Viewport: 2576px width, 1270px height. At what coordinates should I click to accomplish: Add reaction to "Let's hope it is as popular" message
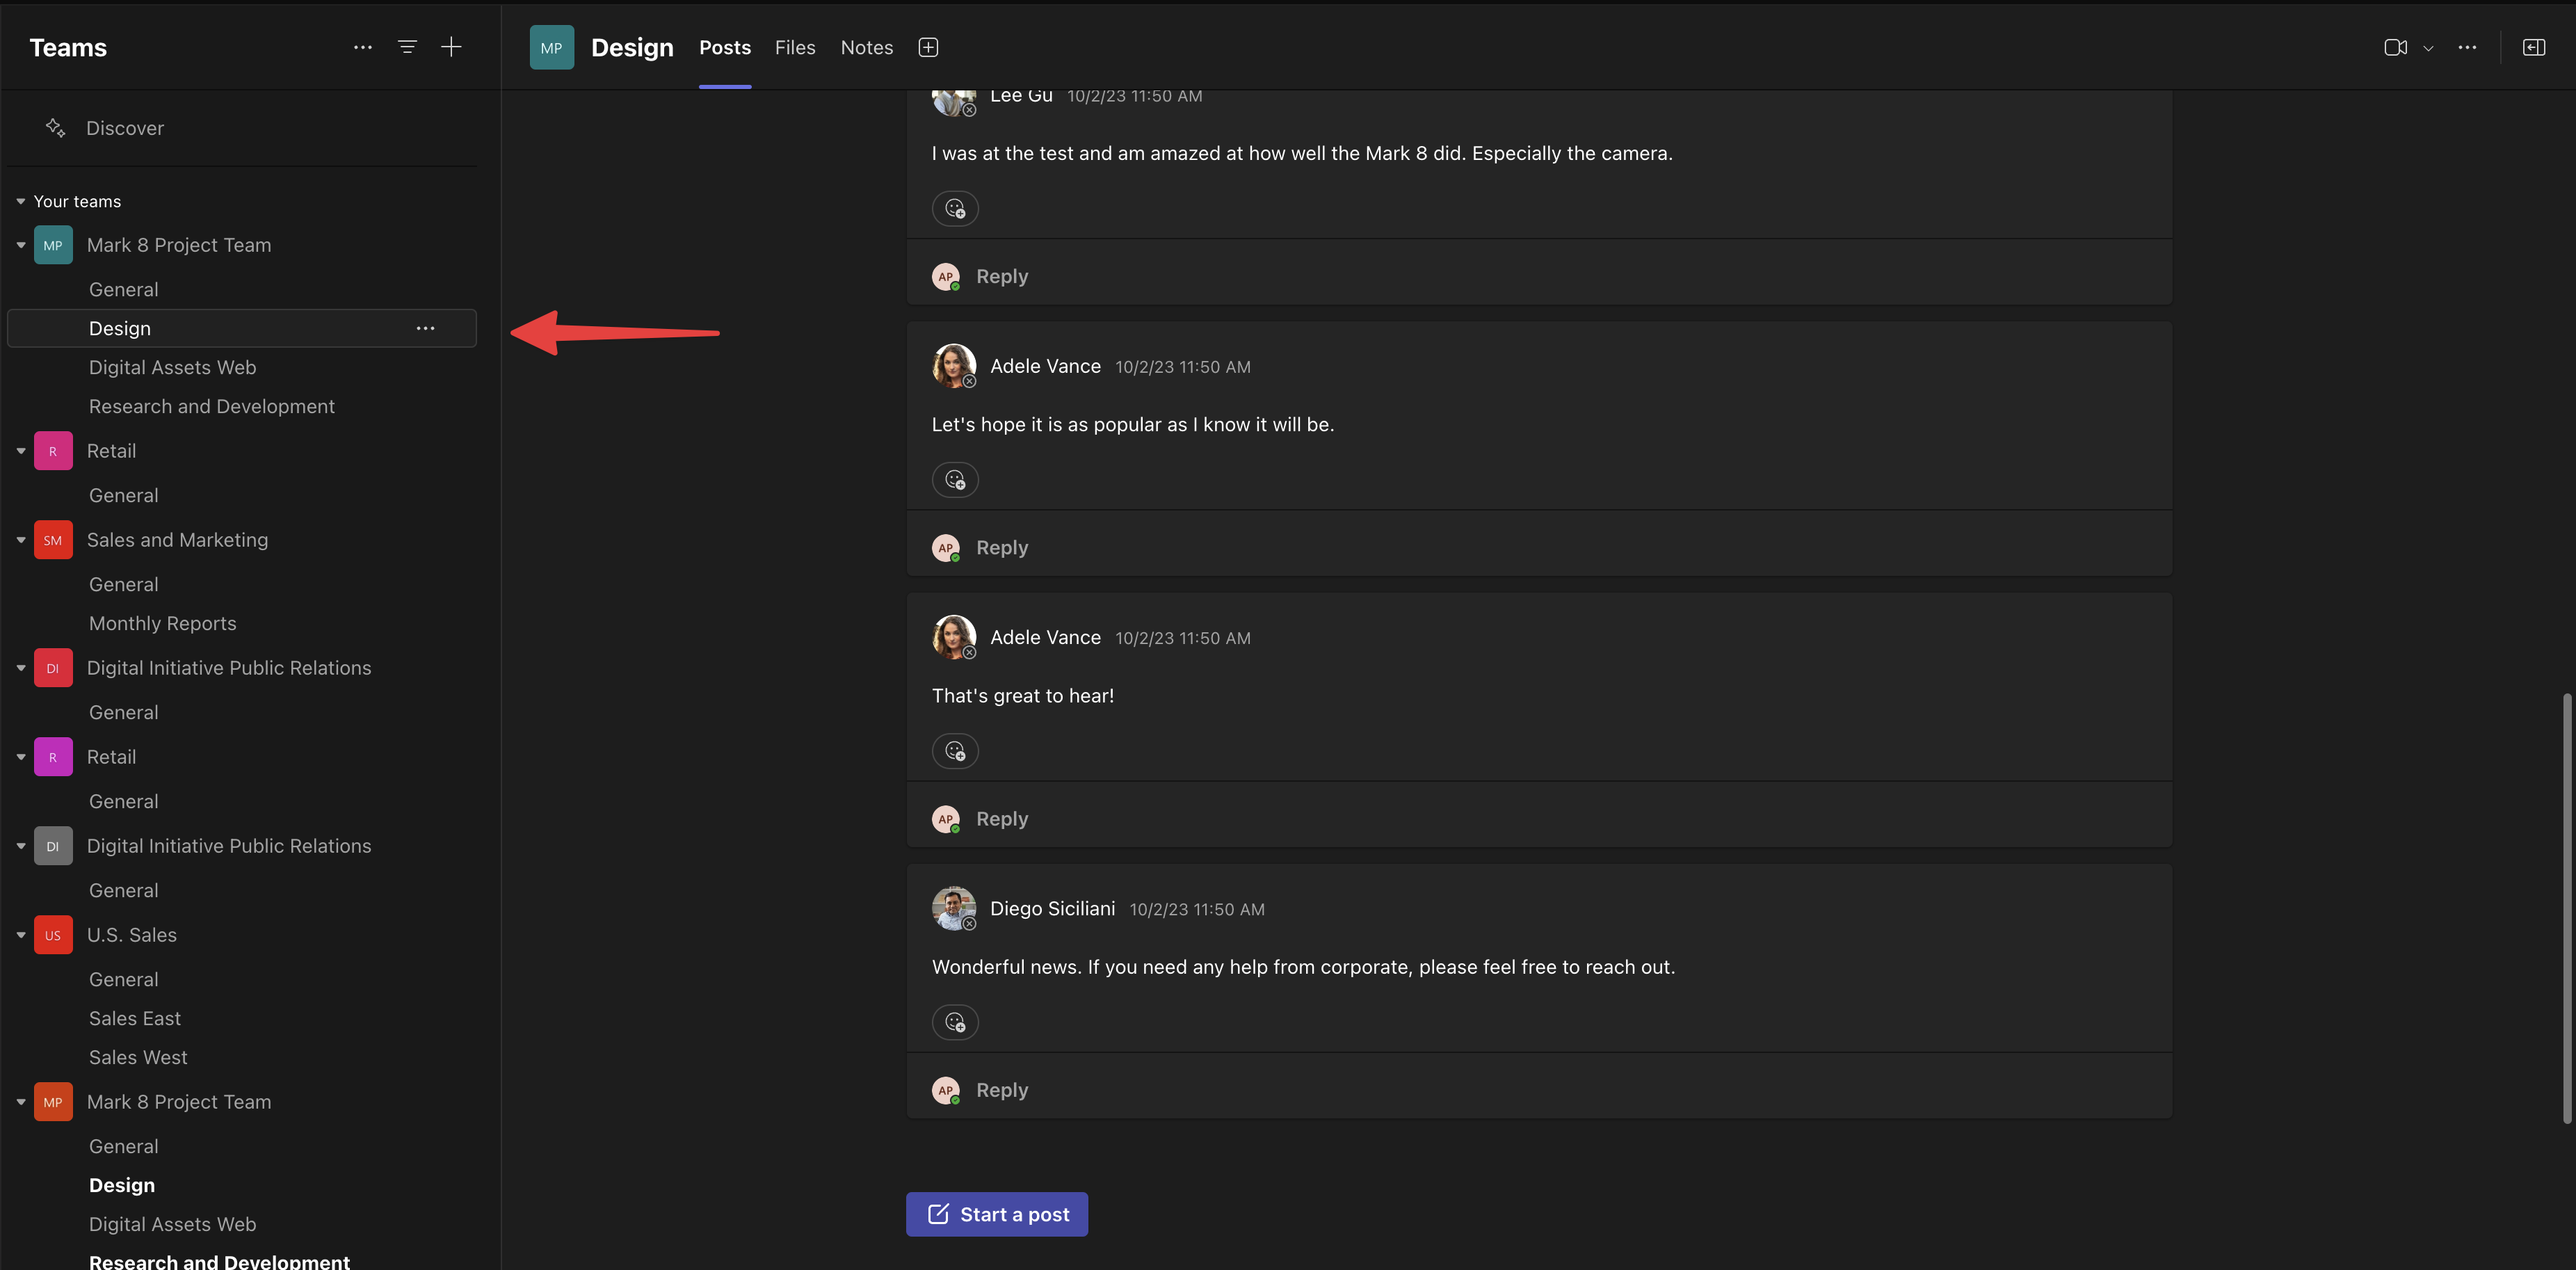[x=955, y=479]
